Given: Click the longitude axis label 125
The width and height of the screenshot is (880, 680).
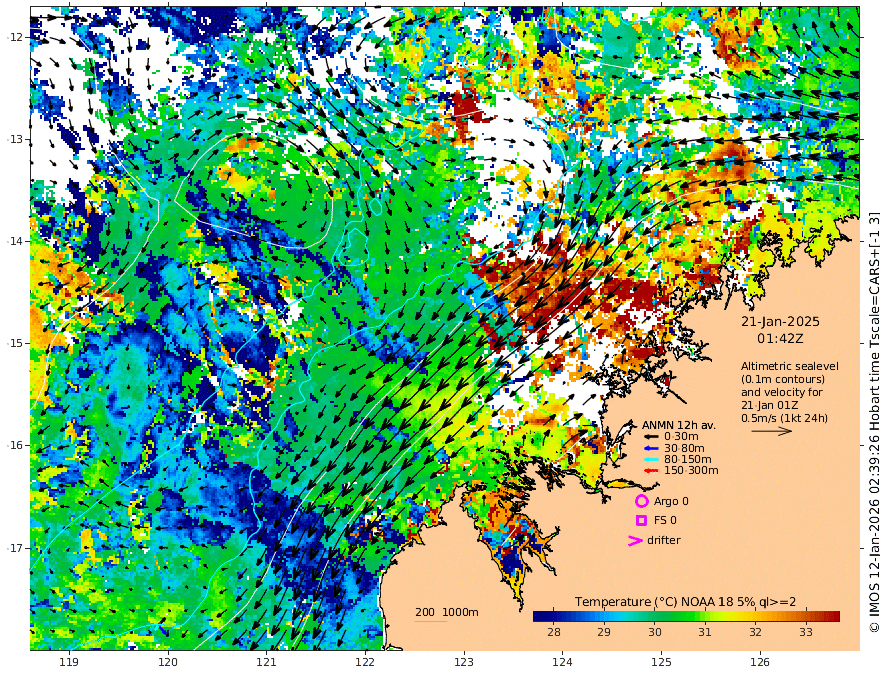Looking at the screenshot, I should [661, 662].
